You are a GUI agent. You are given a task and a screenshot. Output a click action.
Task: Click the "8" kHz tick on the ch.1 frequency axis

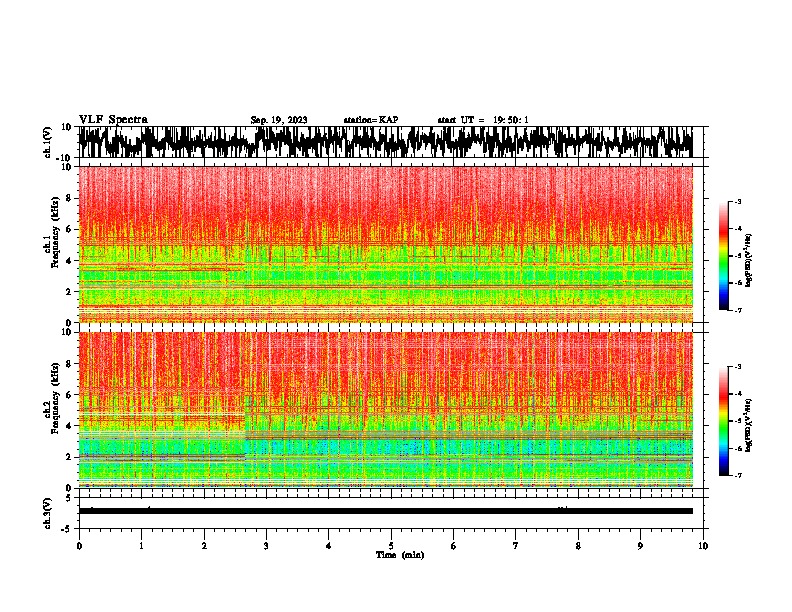[69, 198]
